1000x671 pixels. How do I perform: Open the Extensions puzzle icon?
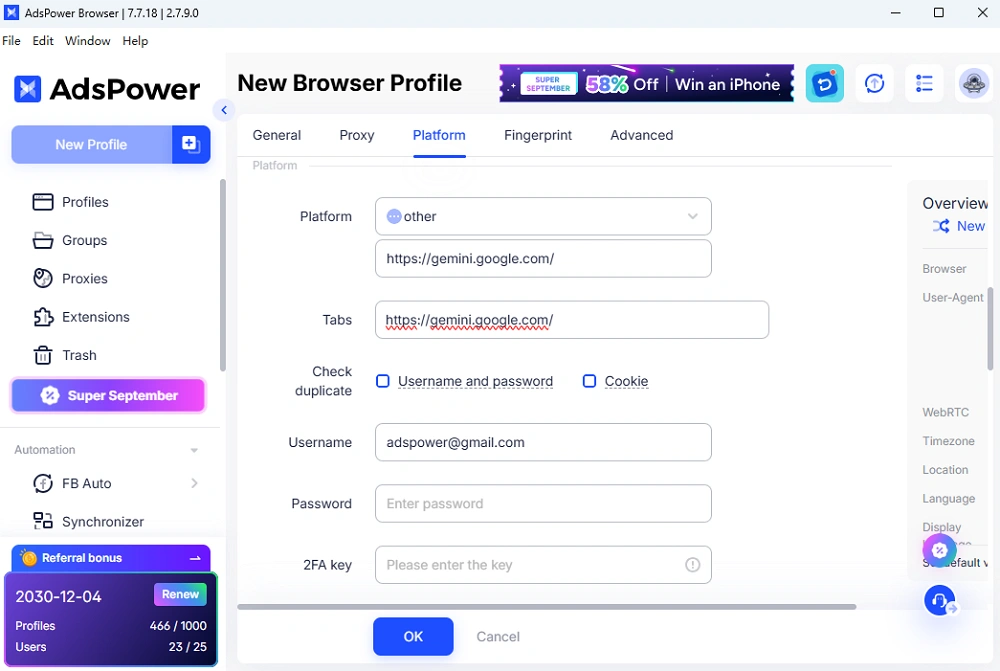43,317
